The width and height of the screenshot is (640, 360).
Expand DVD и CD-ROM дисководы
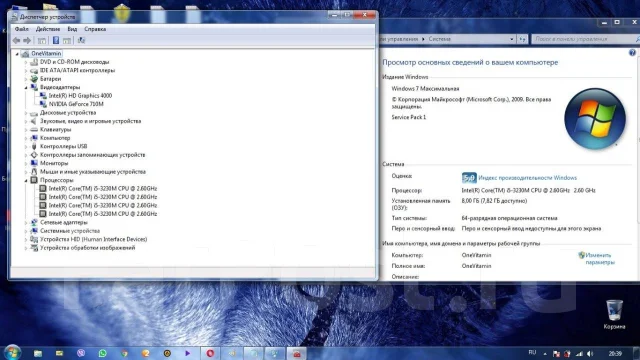pyautogui.click(x=26, y=62)
